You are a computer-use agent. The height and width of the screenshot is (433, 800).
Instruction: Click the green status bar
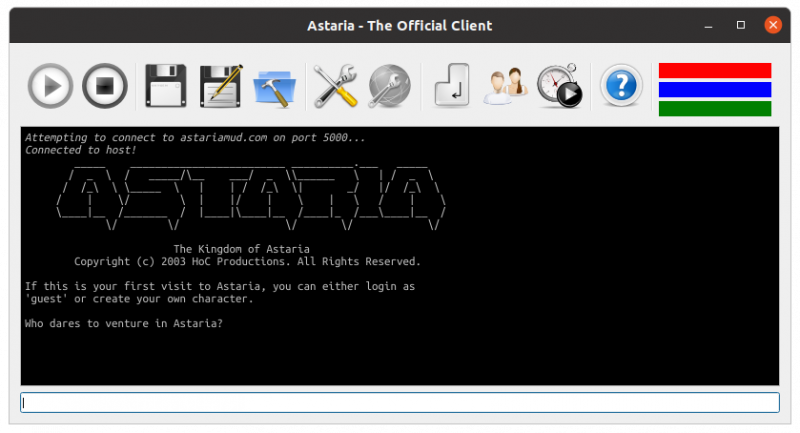pos(714,108)
